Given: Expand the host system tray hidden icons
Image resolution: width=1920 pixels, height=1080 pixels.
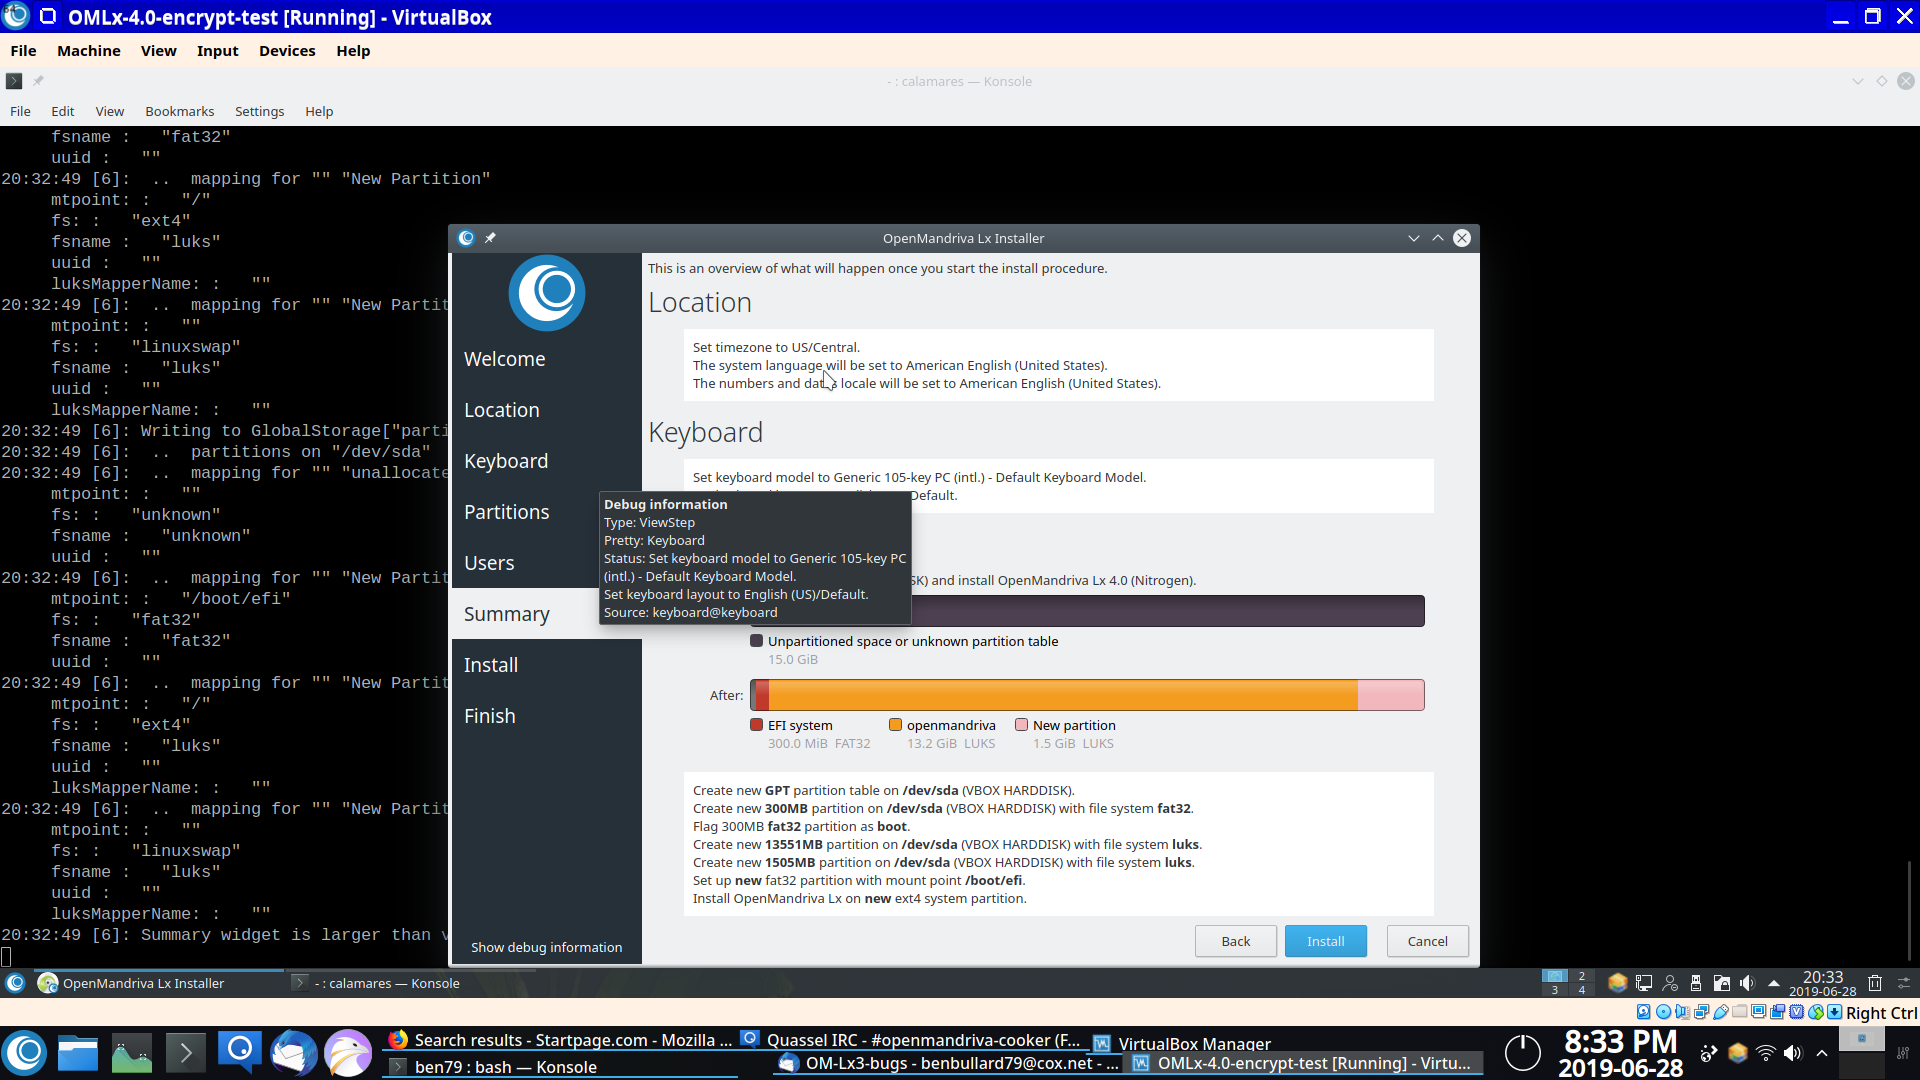Looking at the screenshot, I should point(1822,1053).
